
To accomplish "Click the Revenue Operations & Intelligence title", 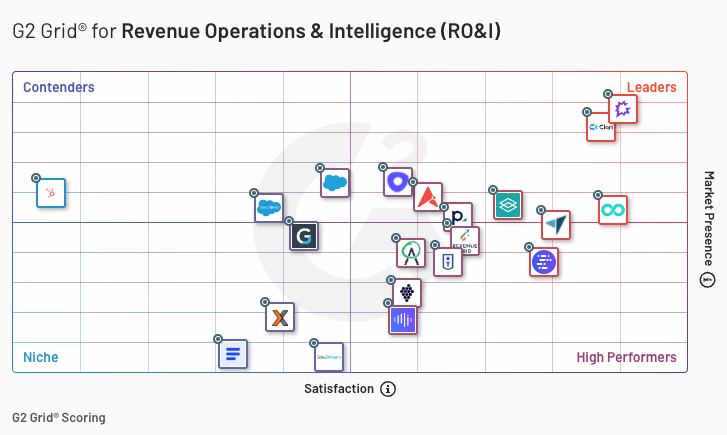I will pyautogui.click(x=311, y=31).
